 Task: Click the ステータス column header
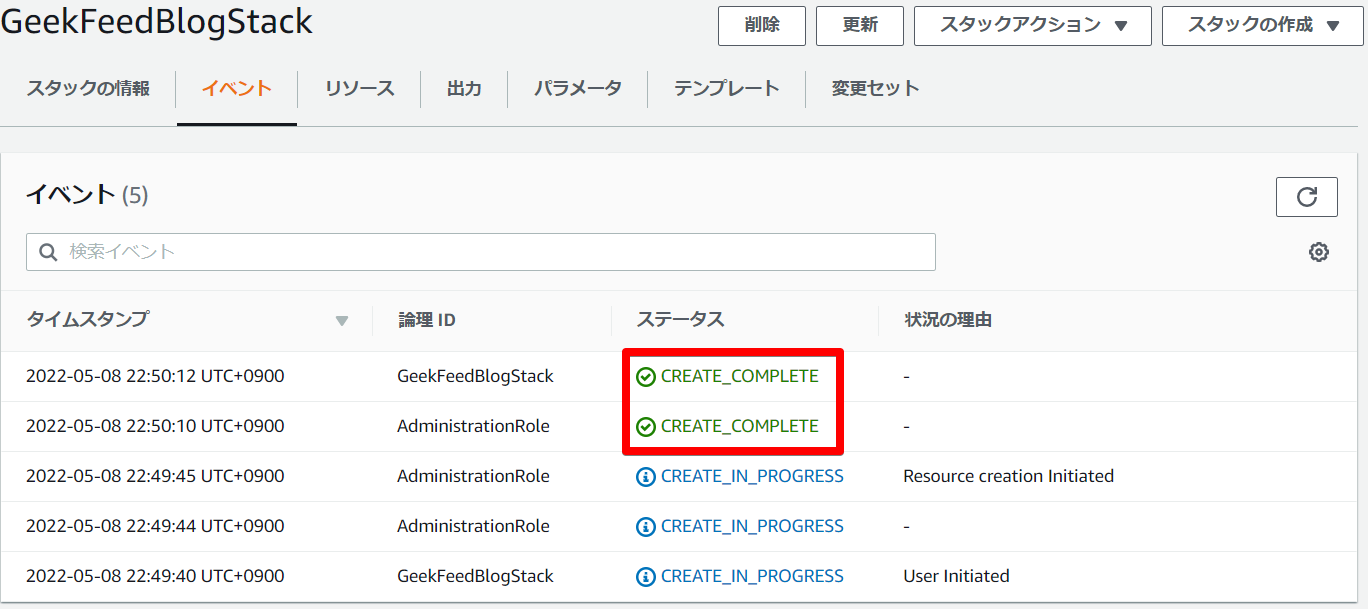tap(681, 320)
